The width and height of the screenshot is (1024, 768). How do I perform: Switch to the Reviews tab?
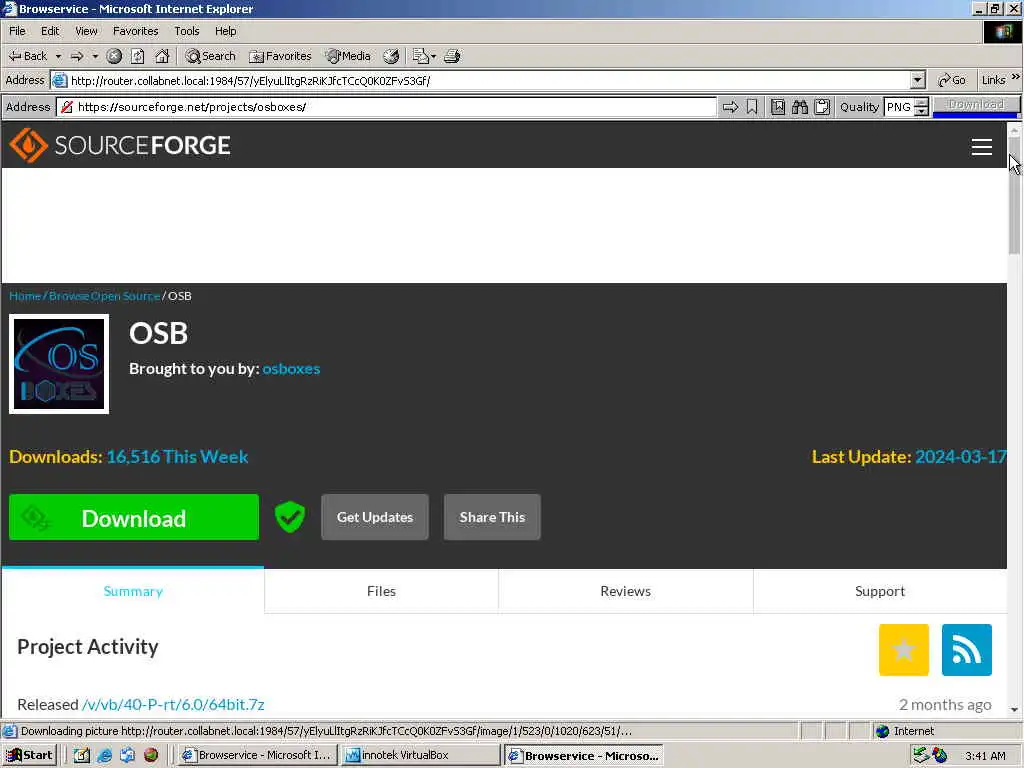626,591
